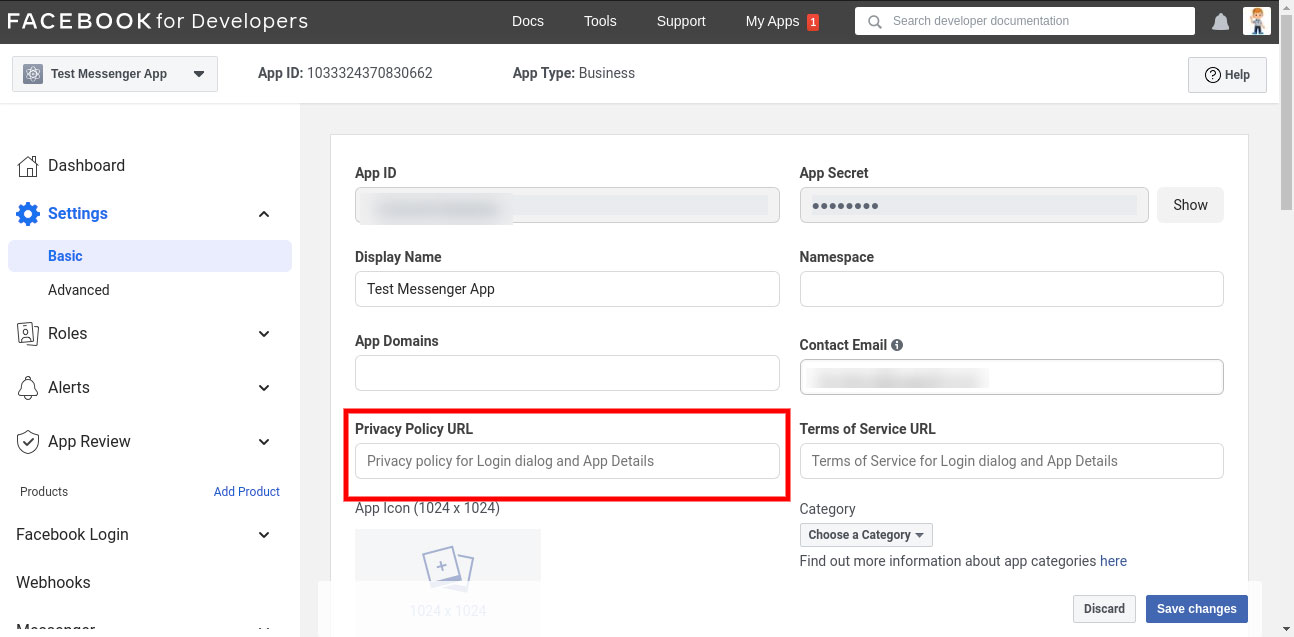Click the Facebook for Developers logo
The image size is (1294, 637).
pyautogui.click(x=158, y=21)
